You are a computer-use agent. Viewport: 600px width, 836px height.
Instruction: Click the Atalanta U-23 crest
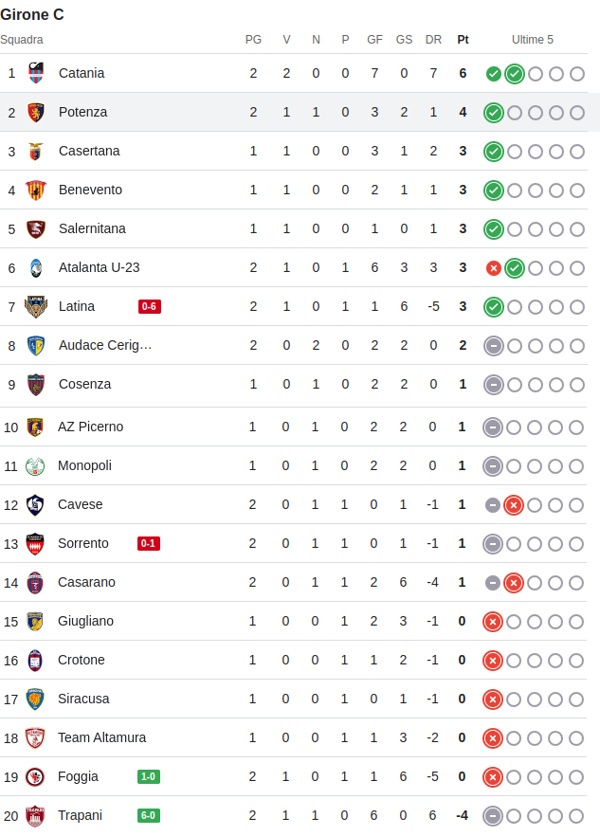tap(35, 268)
